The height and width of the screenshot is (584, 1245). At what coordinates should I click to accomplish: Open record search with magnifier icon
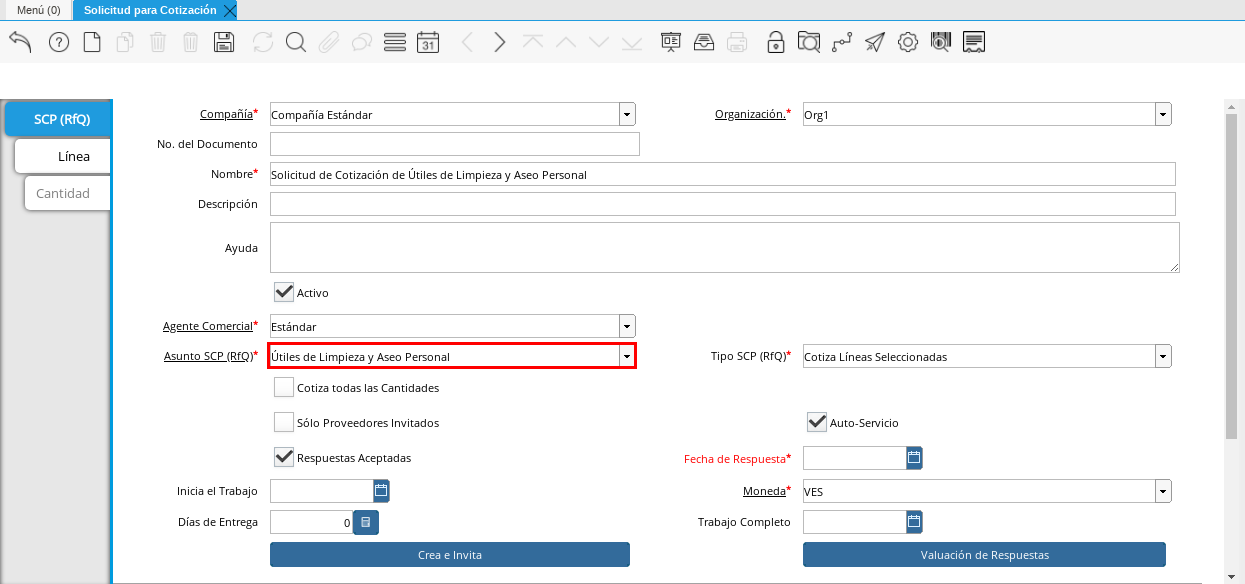pos(295,42)
